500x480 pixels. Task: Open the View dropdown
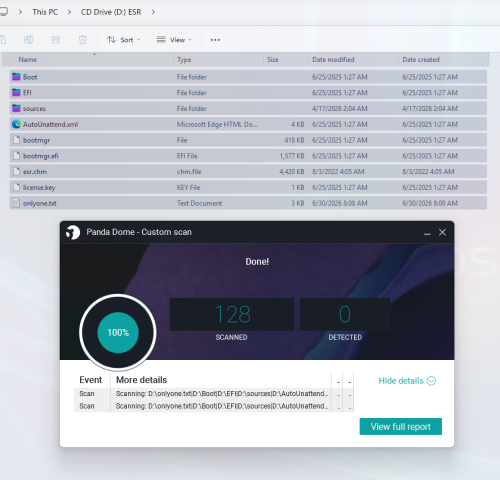tap(174, 40)
